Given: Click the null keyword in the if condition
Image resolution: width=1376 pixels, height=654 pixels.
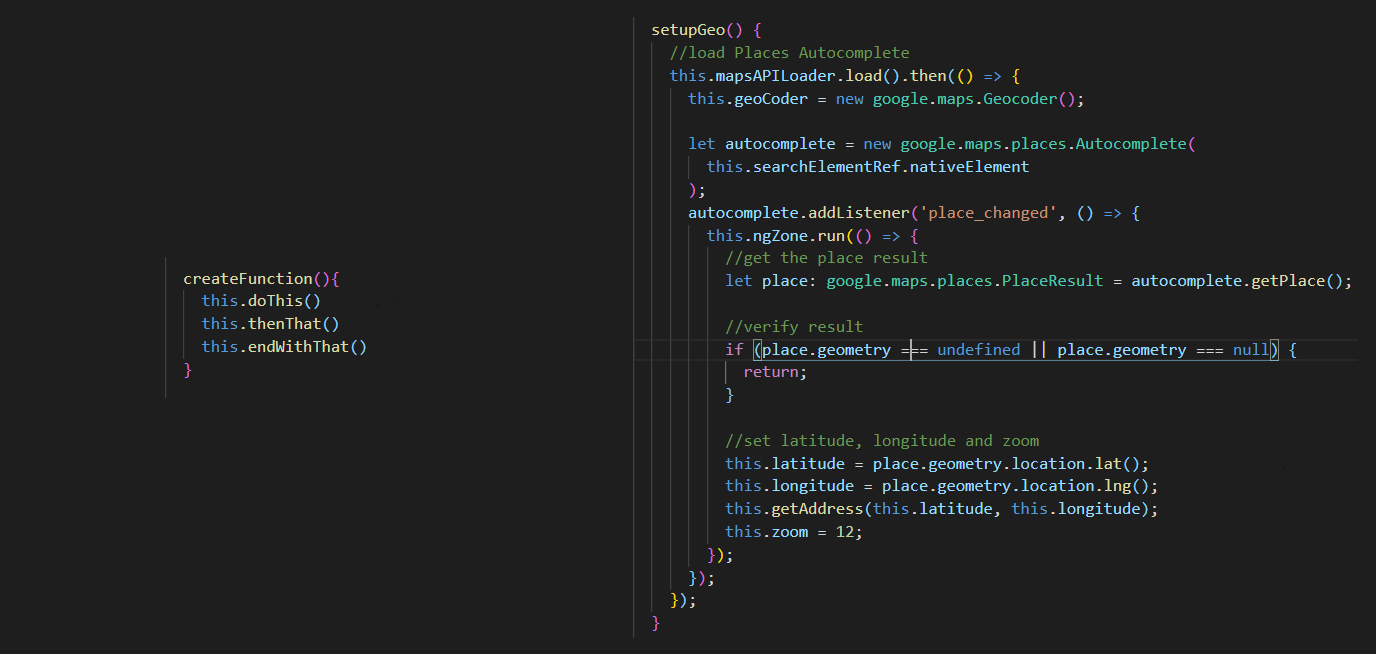Looking at the screenshot, I should click(x=1252, y=349).
